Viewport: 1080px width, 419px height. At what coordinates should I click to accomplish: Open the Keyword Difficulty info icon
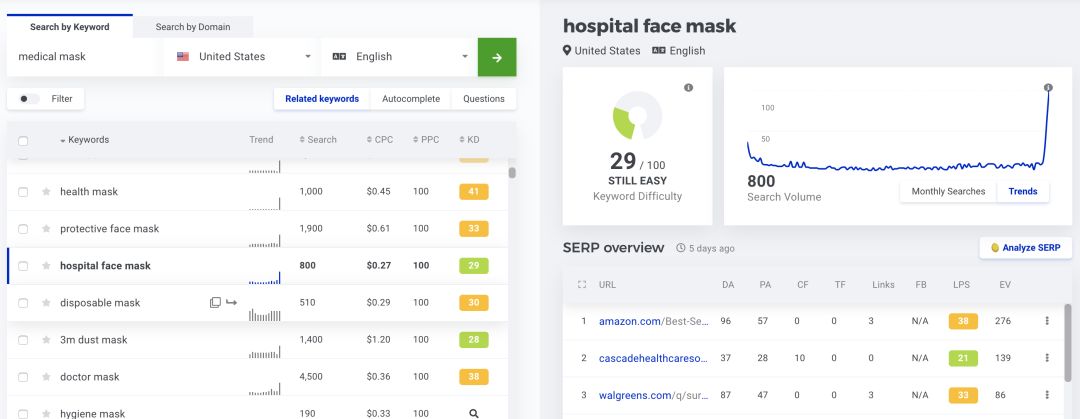(x=688, y=88)
